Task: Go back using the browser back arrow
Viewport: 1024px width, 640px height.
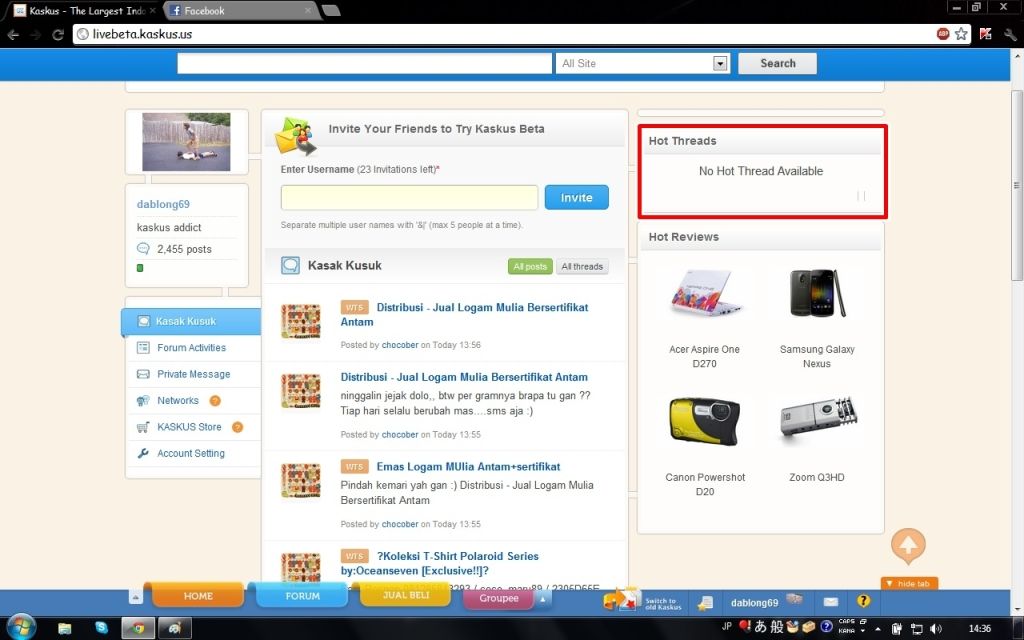Action: point(13,35)
